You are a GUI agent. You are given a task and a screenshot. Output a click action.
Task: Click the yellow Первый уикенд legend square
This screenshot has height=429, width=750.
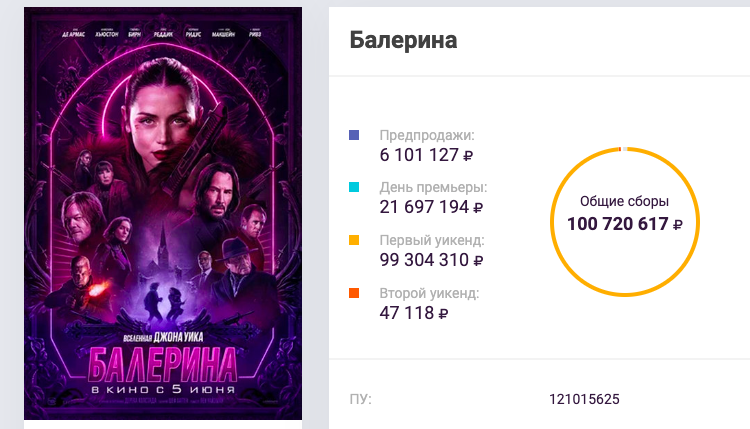[354, 241]
